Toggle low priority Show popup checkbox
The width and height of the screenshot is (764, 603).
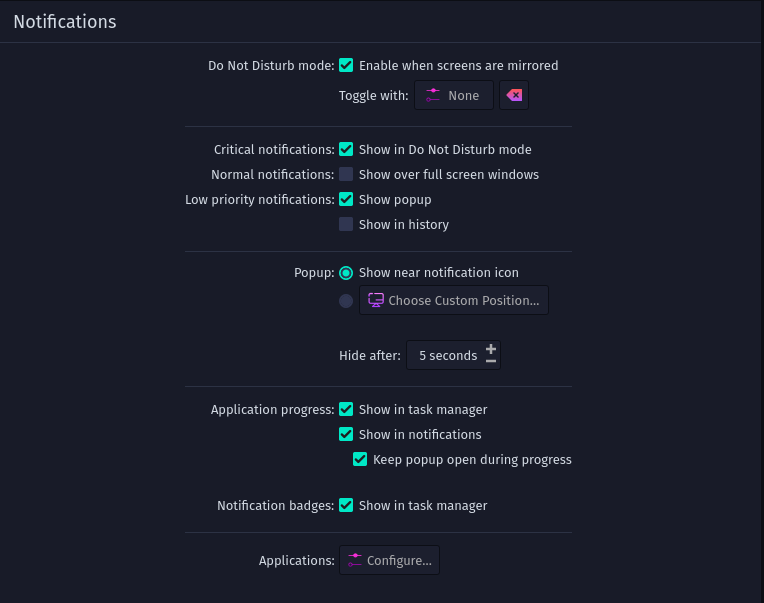pos(346,199)
